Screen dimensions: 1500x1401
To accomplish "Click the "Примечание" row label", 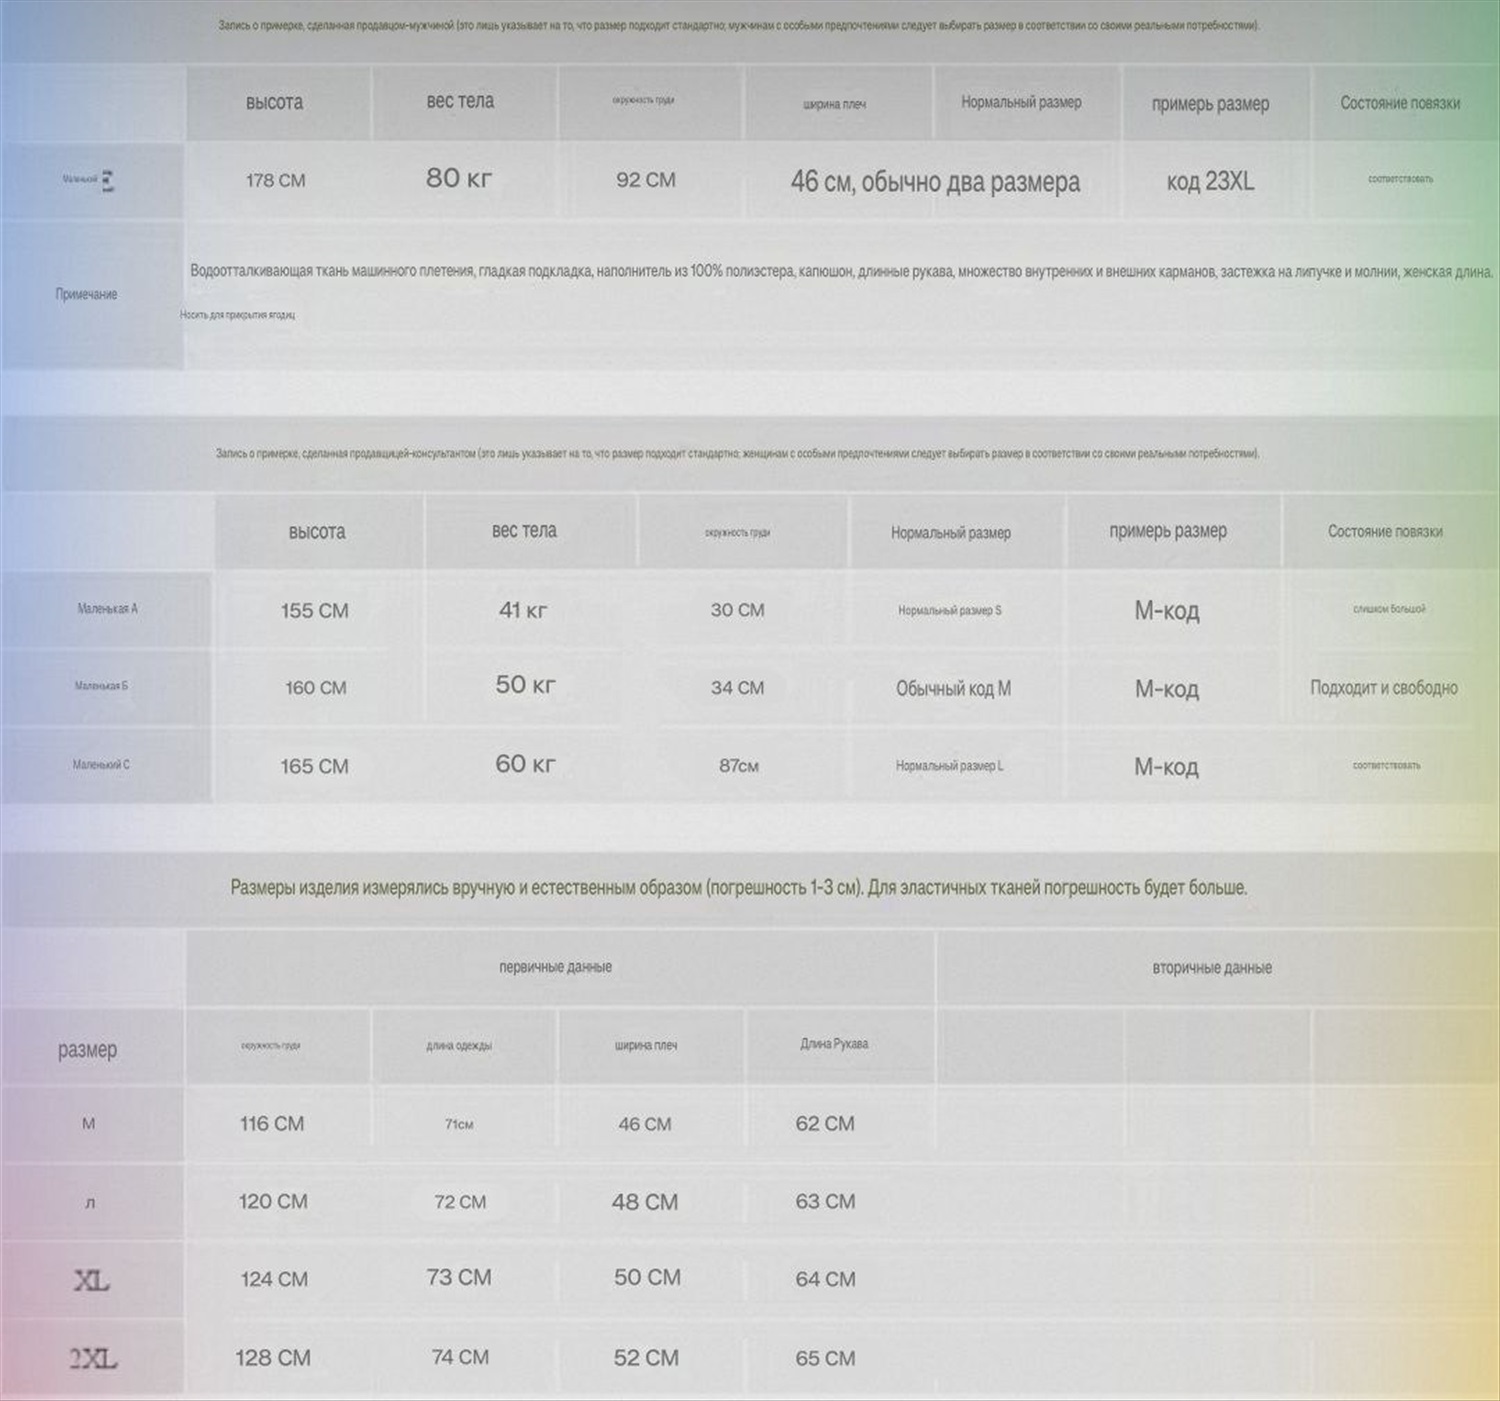I will pyautogui.click(x=87, y=294).
